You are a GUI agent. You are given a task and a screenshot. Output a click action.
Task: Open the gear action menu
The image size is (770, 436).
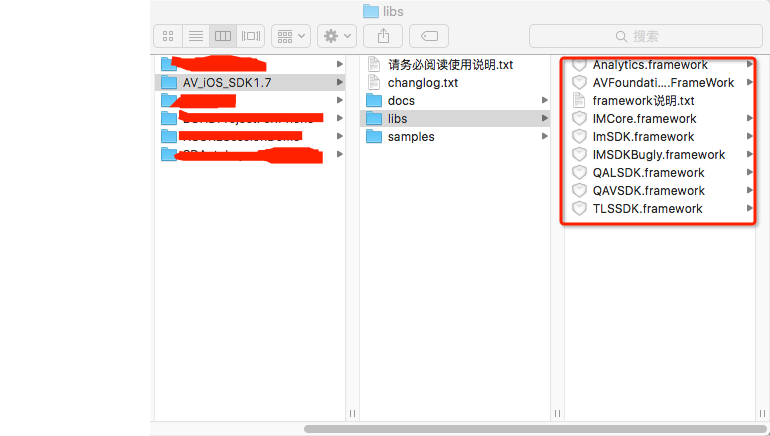click(x=337, y=36)
